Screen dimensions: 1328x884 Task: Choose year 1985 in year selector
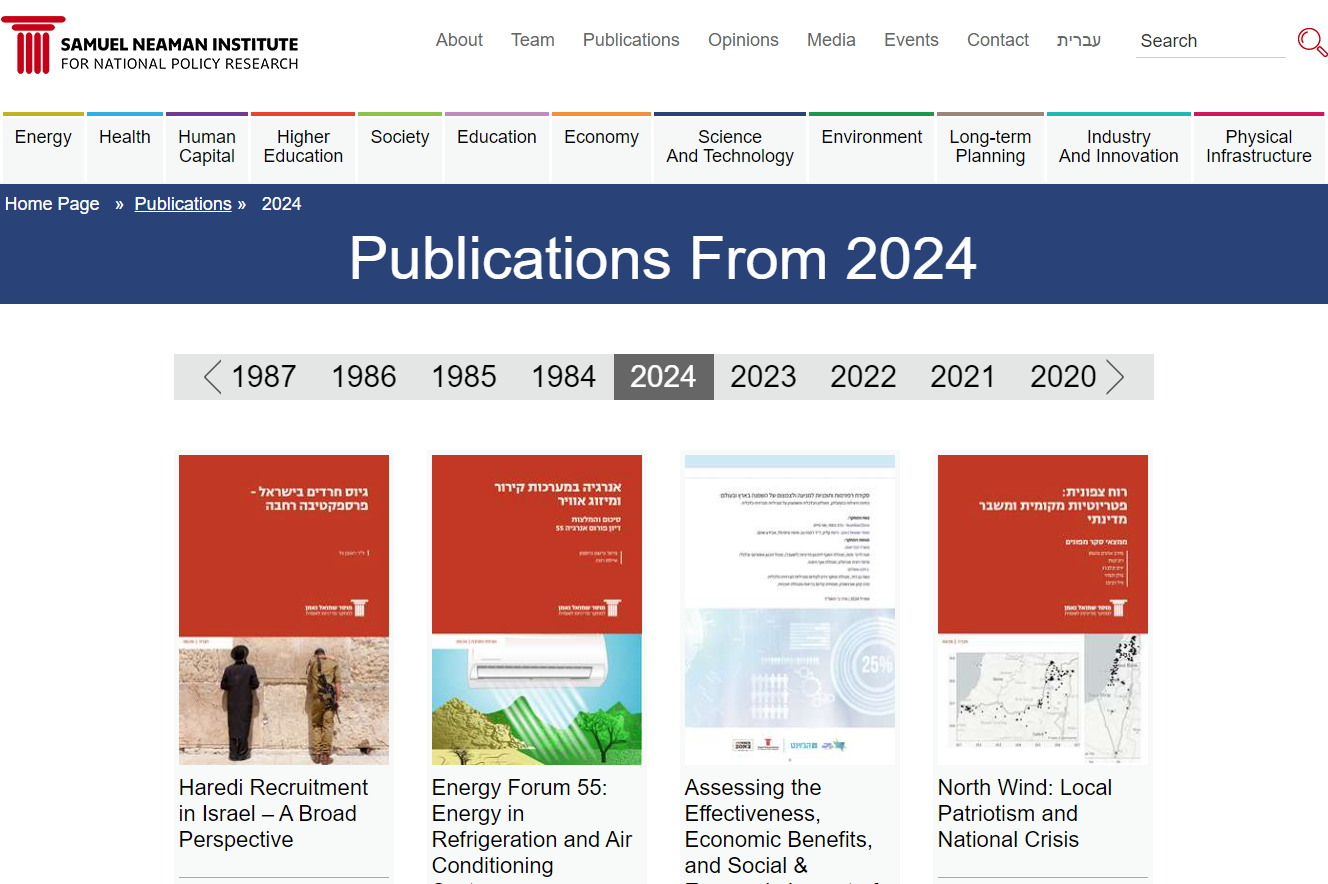point(464,377)
